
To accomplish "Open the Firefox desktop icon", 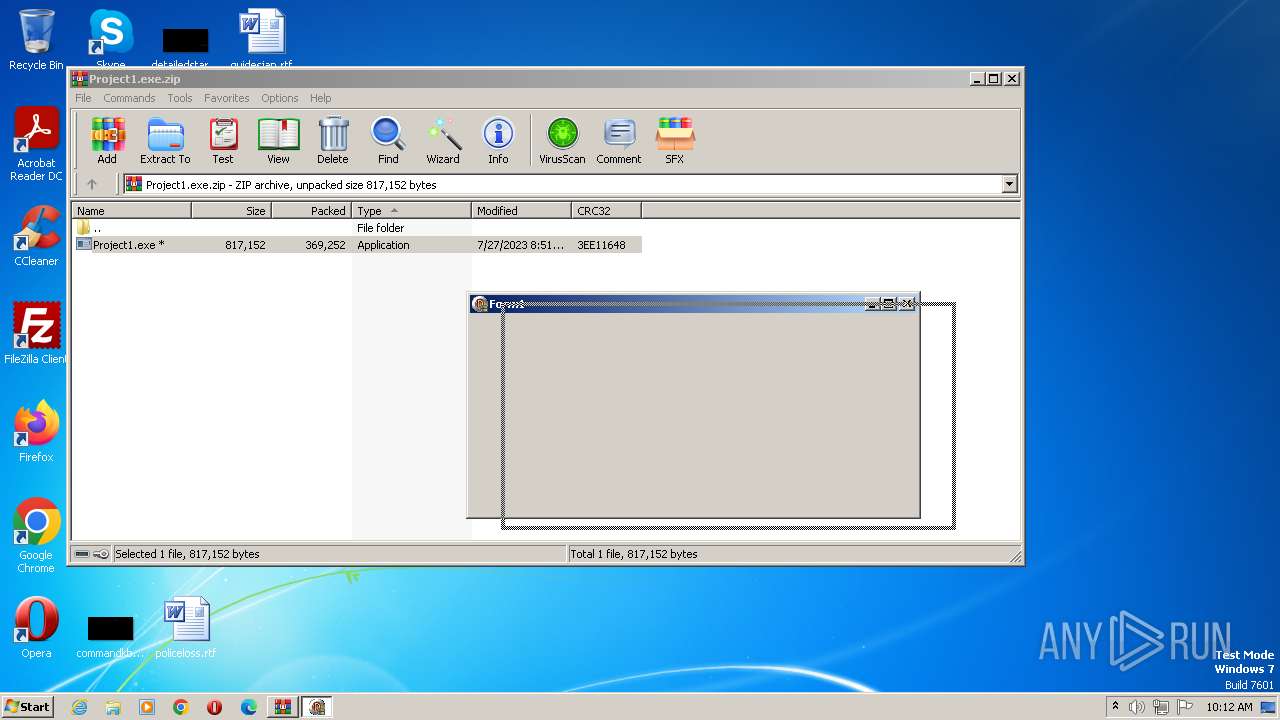I will coord(36,431).
